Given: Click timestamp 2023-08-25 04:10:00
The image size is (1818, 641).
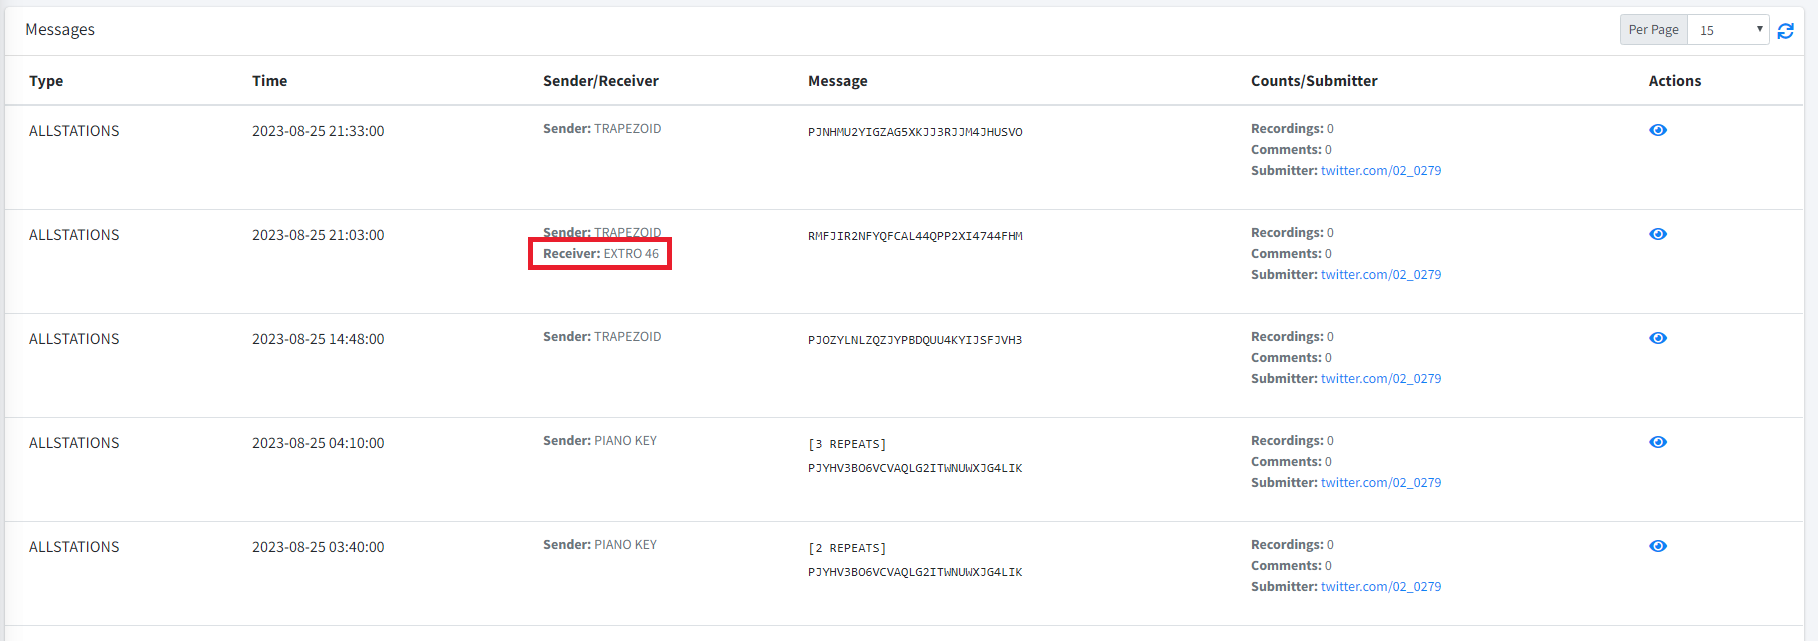Looking at the screenshot, I should coord(318,443).
